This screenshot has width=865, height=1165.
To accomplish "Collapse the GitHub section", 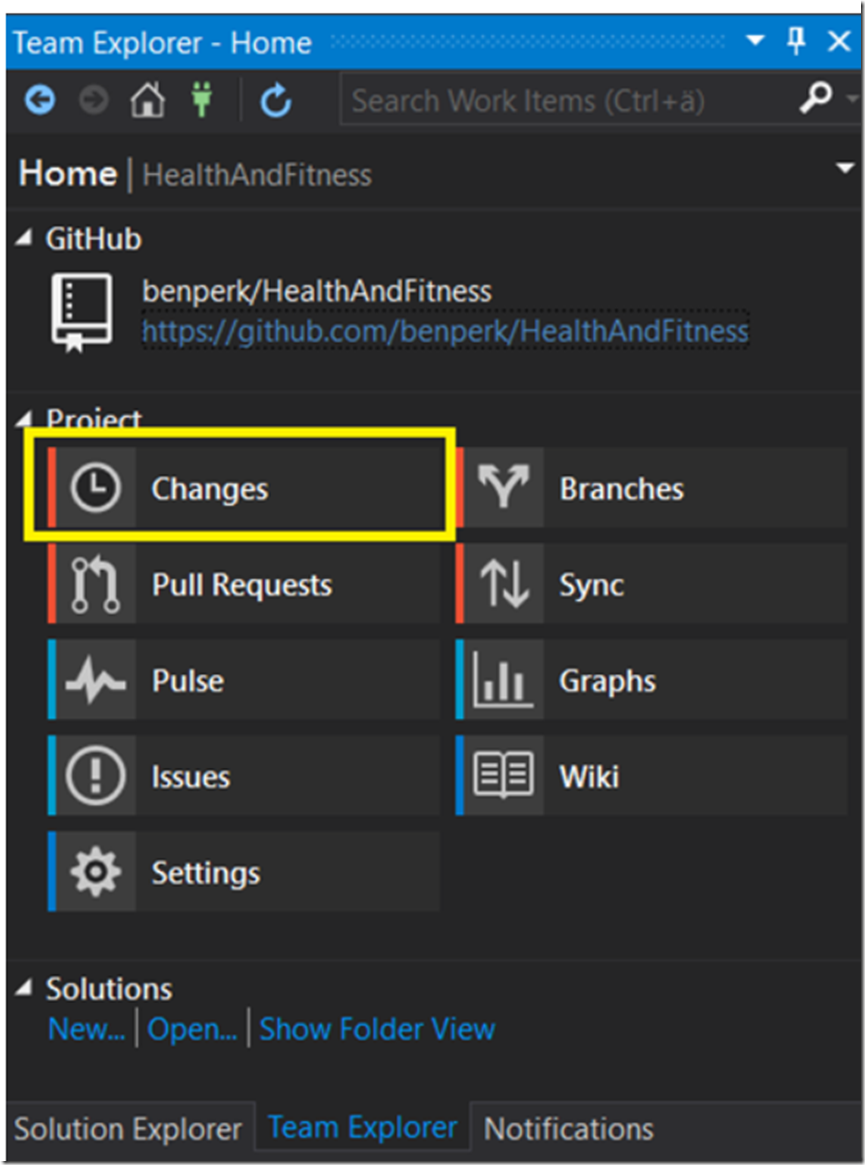I will click(25, 240).
